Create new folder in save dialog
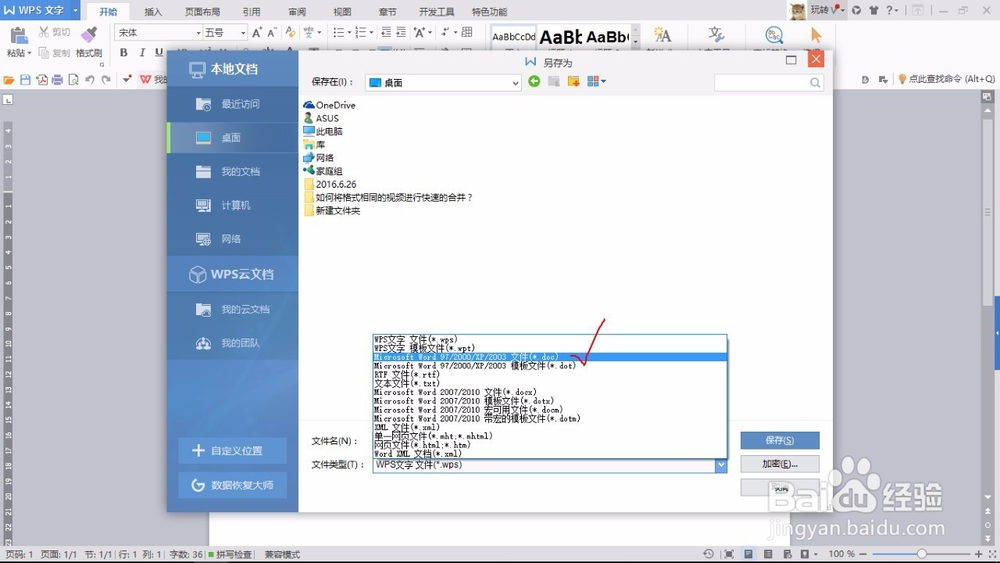Image resolution: width=1000 pixels, height=563 pixels. (x=573, y=82)
